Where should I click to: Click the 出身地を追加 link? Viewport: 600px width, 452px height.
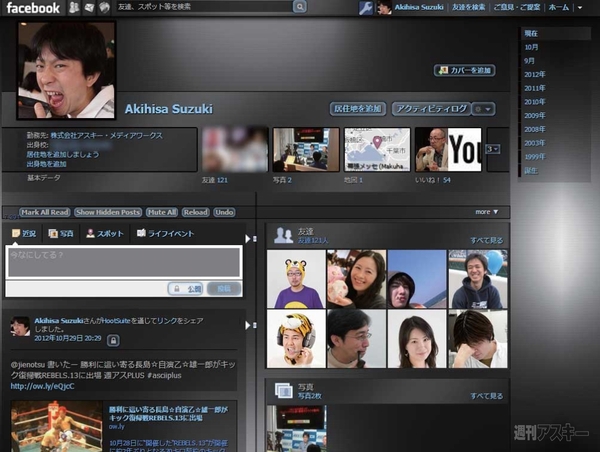46,164
